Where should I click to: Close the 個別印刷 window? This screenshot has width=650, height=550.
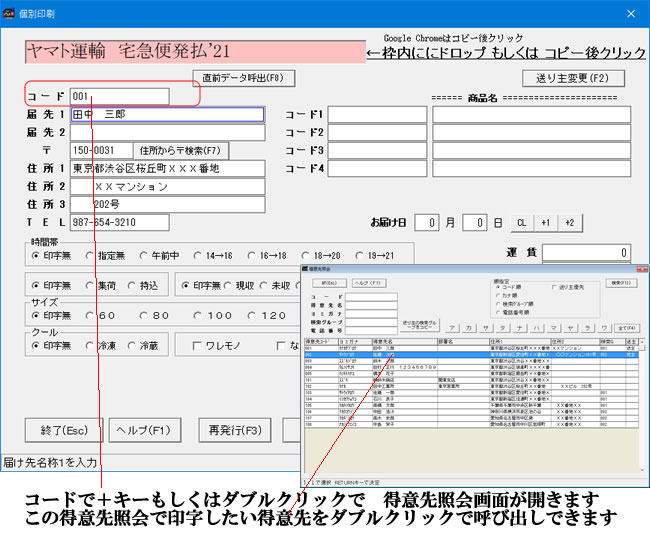630,13
